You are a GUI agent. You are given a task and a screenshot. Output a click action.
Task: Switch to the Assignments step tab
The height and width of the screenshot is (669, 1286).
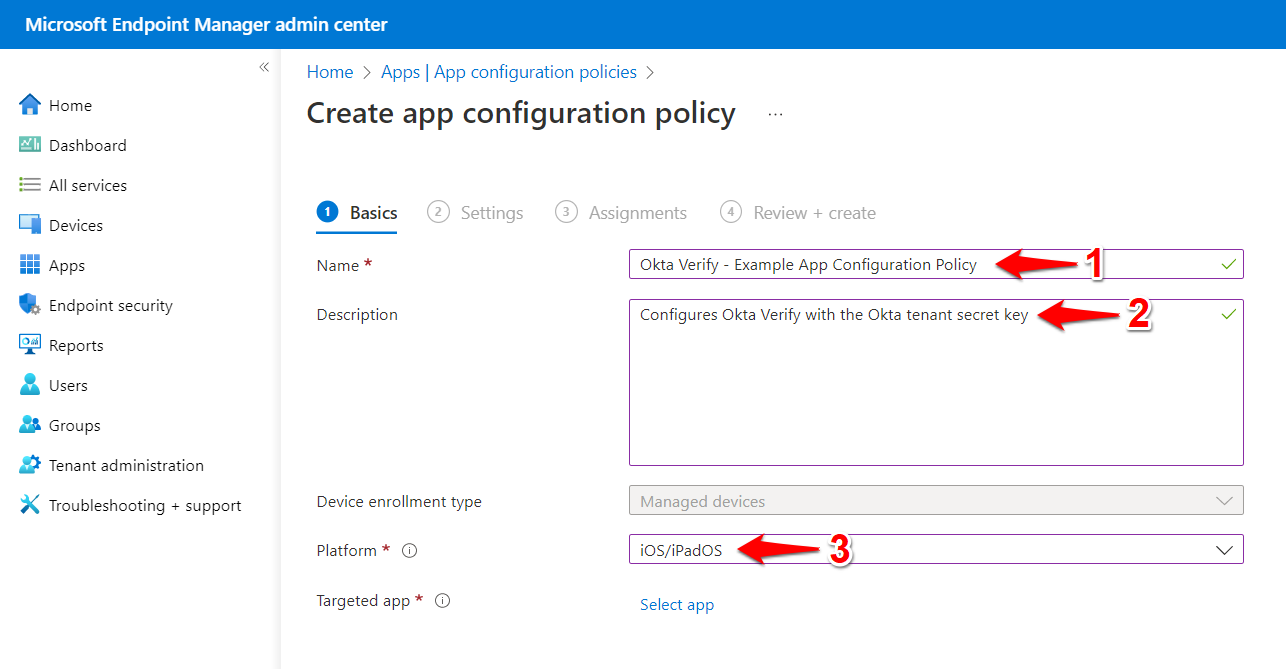621,213
